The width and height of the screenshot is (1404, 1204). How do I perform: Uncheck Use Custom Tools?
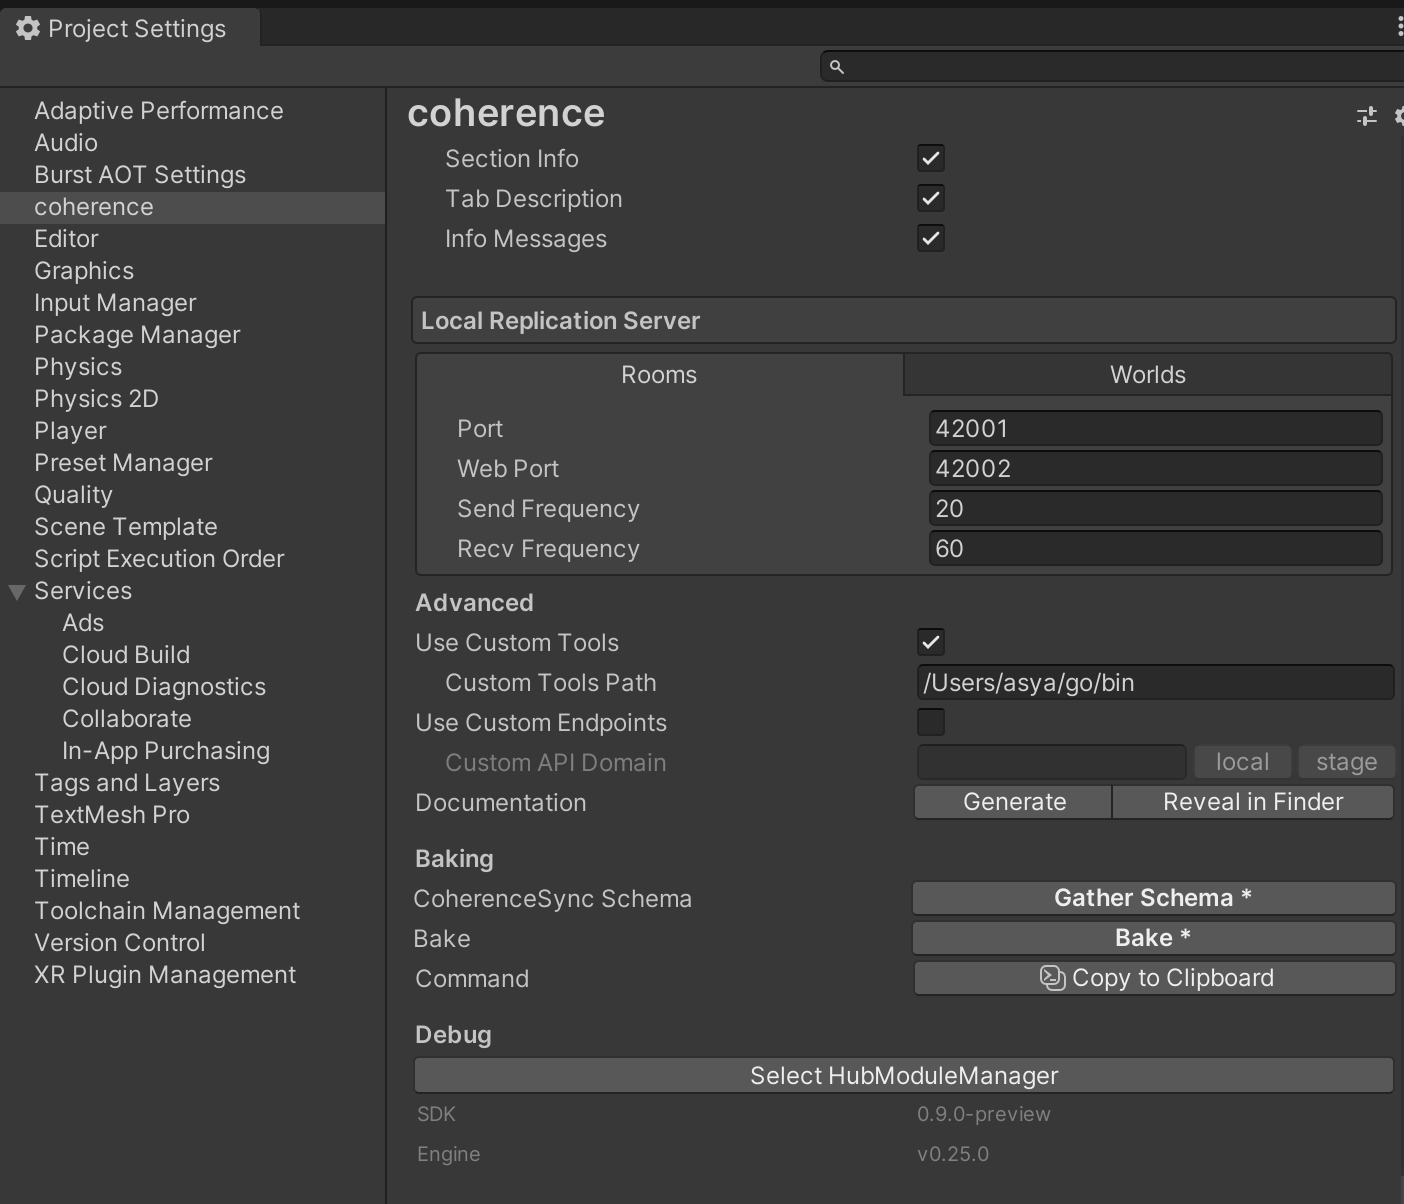930,643
